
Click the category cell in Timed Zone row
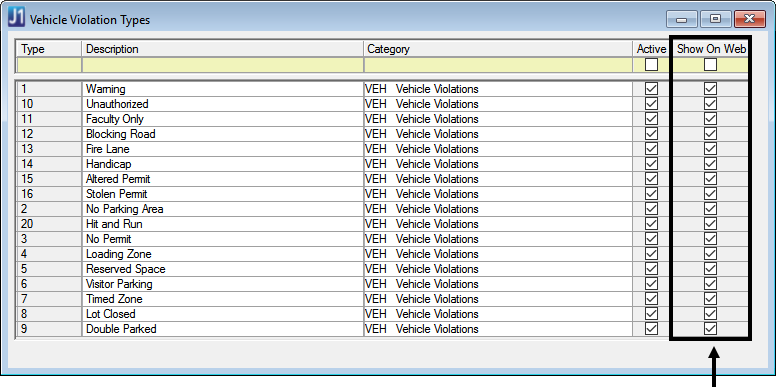[498, 299]
